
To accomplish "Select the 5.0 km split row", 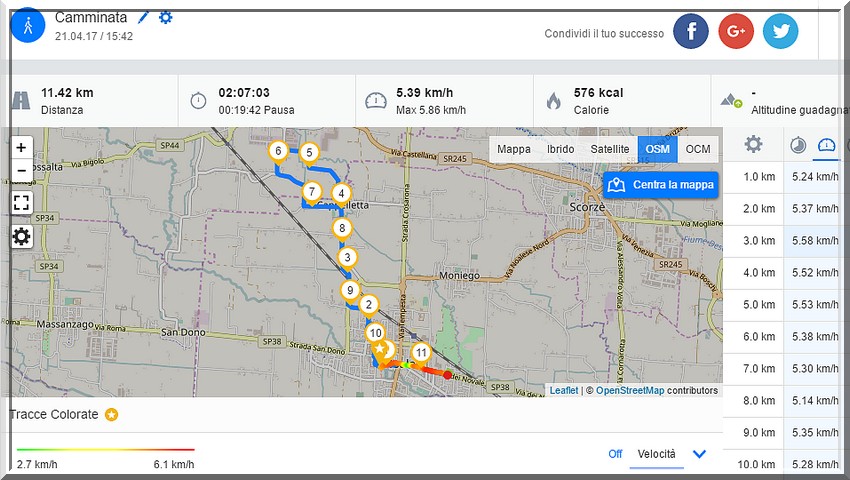I will [x=786, y=305].
